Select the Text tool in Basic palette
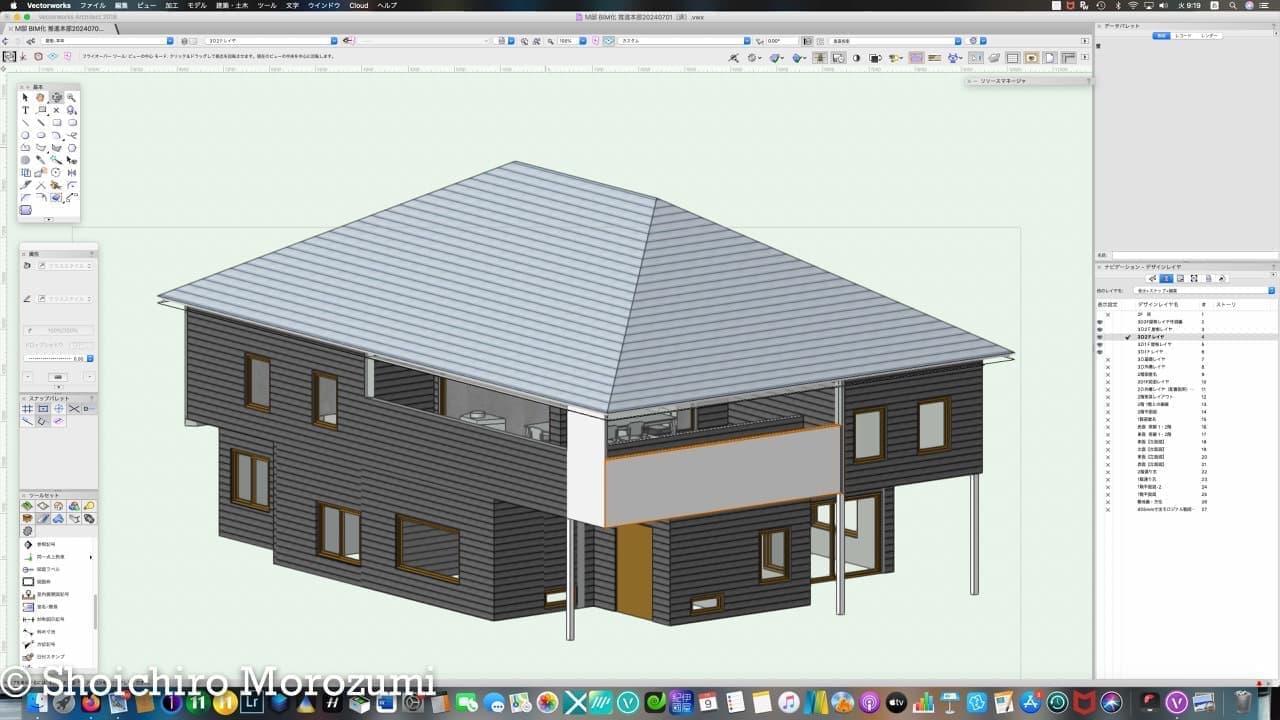Screen dimensions: 1280x720 pyautogui.click(x=25, y=110)
